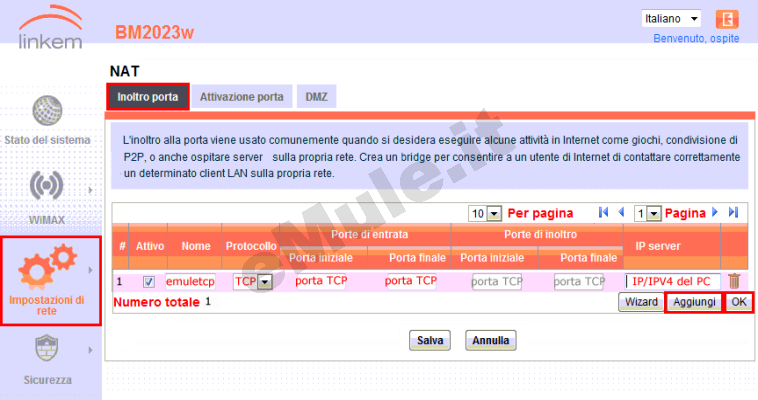Click Porte di inoltro Porta iniziale field
This screenshot has height=400, width=758.
coord(497,281)
